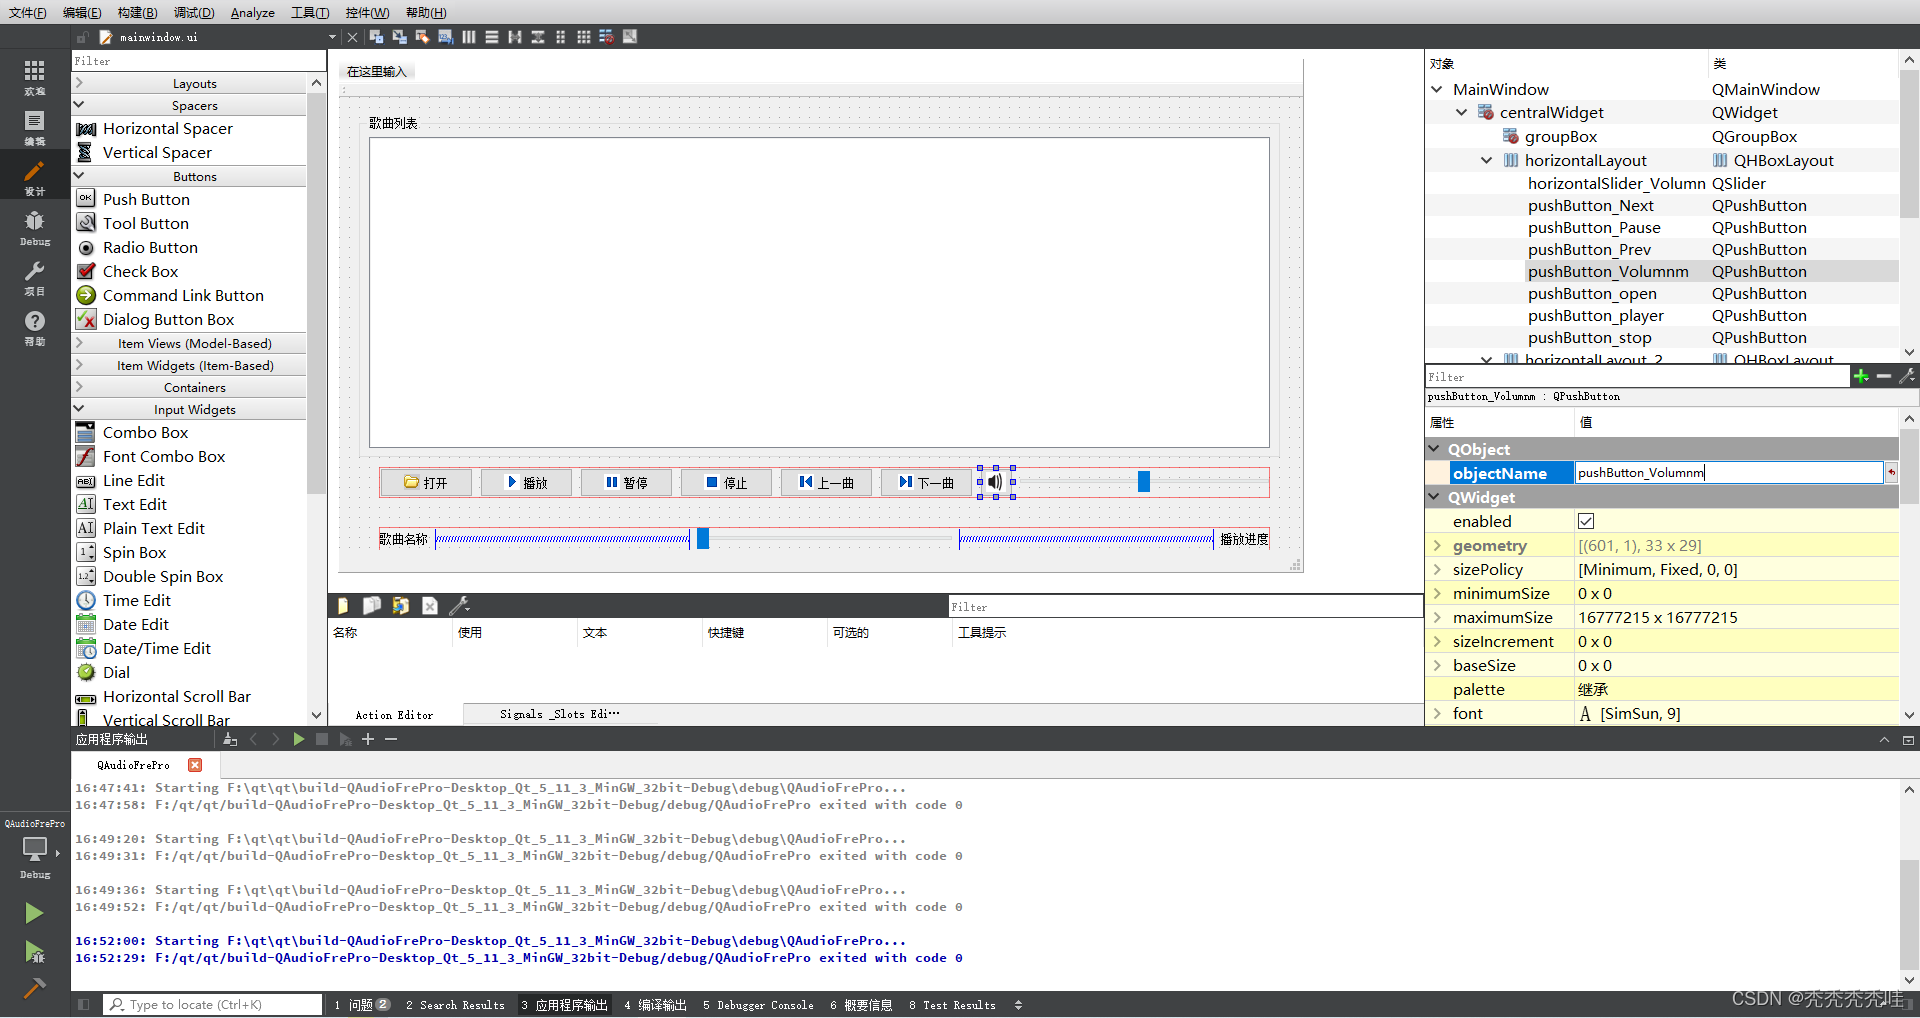
Task: Click the 暂停 button on the form
Action: tap(626, 482)
